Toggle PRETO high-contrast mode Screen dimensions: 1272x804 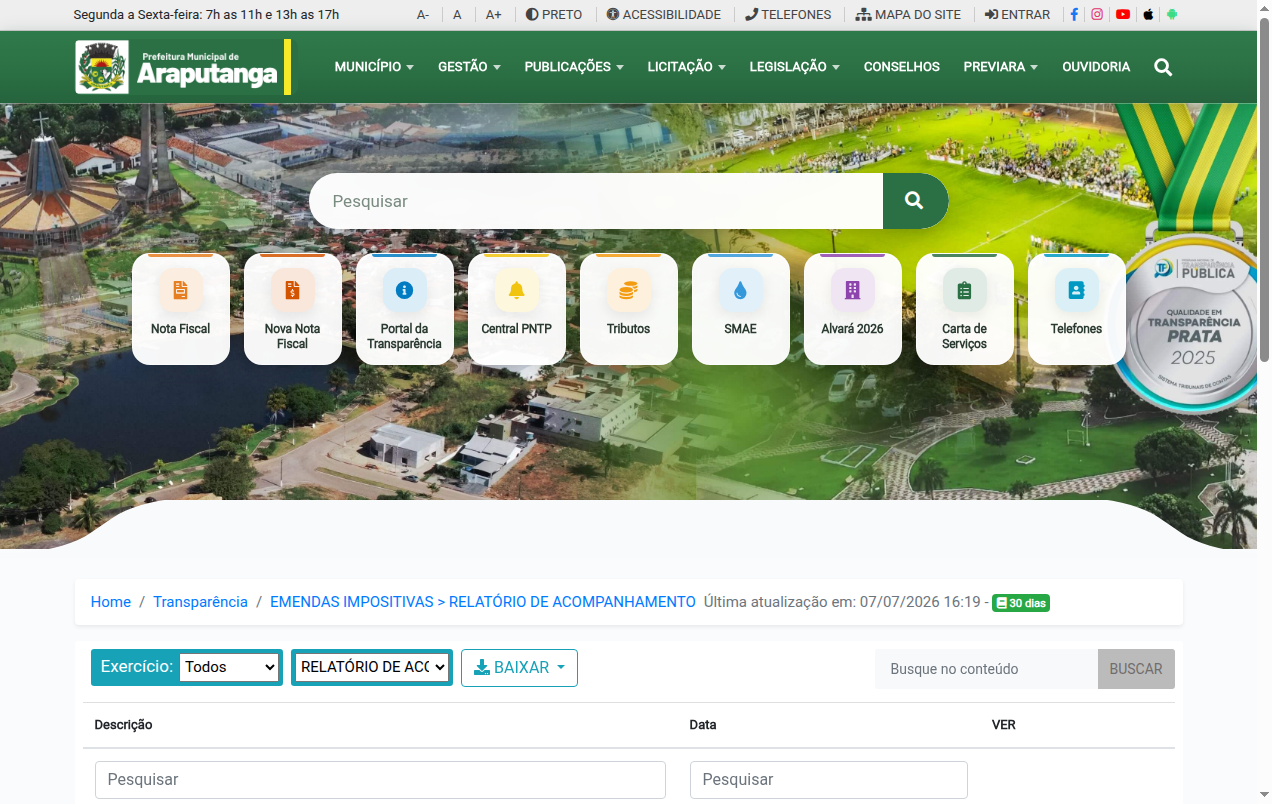point(554,15)
